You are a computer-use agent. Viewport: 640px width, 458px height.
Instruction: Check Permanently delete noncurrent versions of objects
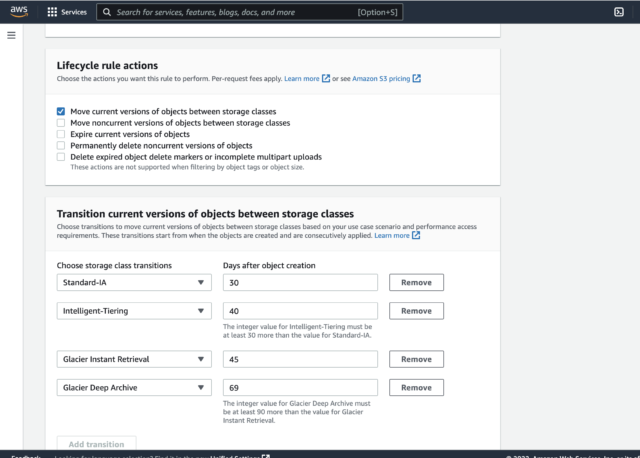[x=61, y=145]
